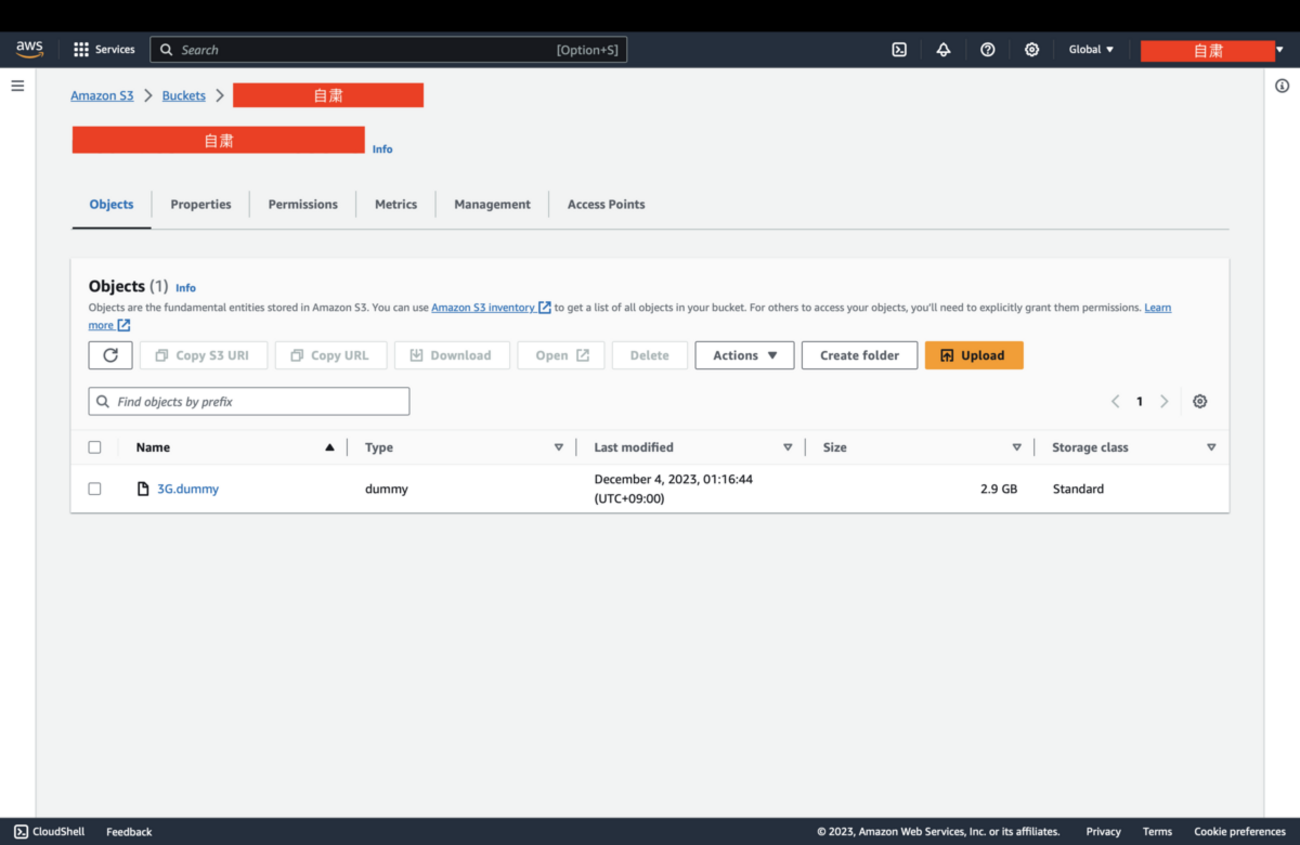
Task: Focus the AWS top Search box
Action: point(388,49)
